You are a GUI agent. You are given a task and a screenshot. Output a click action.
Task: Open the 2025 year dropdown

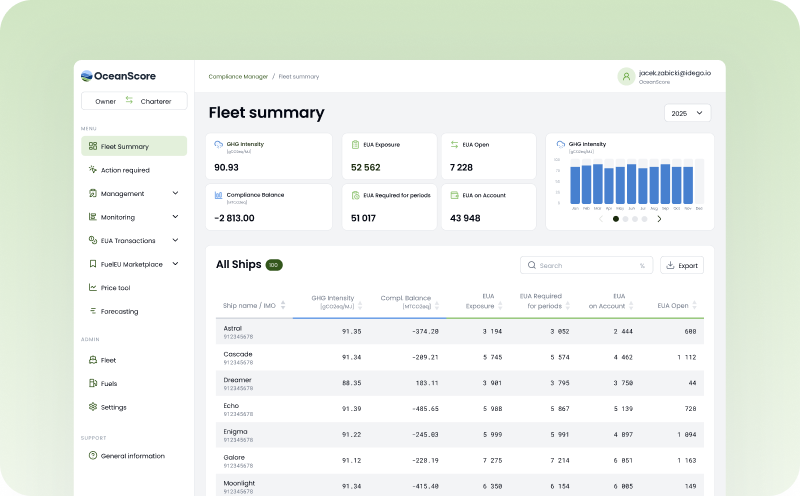pyautogui.click(x=687, y=114)
